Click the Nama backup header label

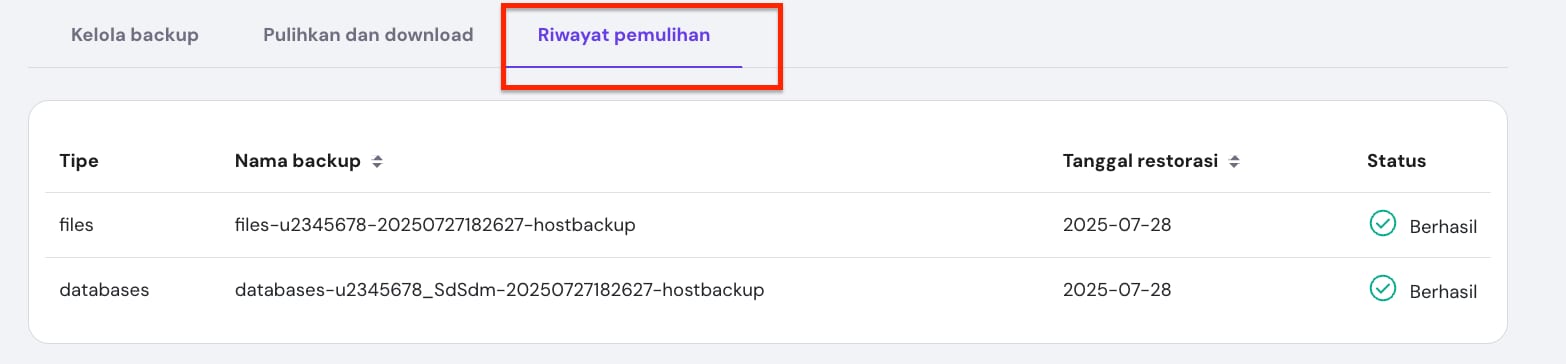pos(298,161)
